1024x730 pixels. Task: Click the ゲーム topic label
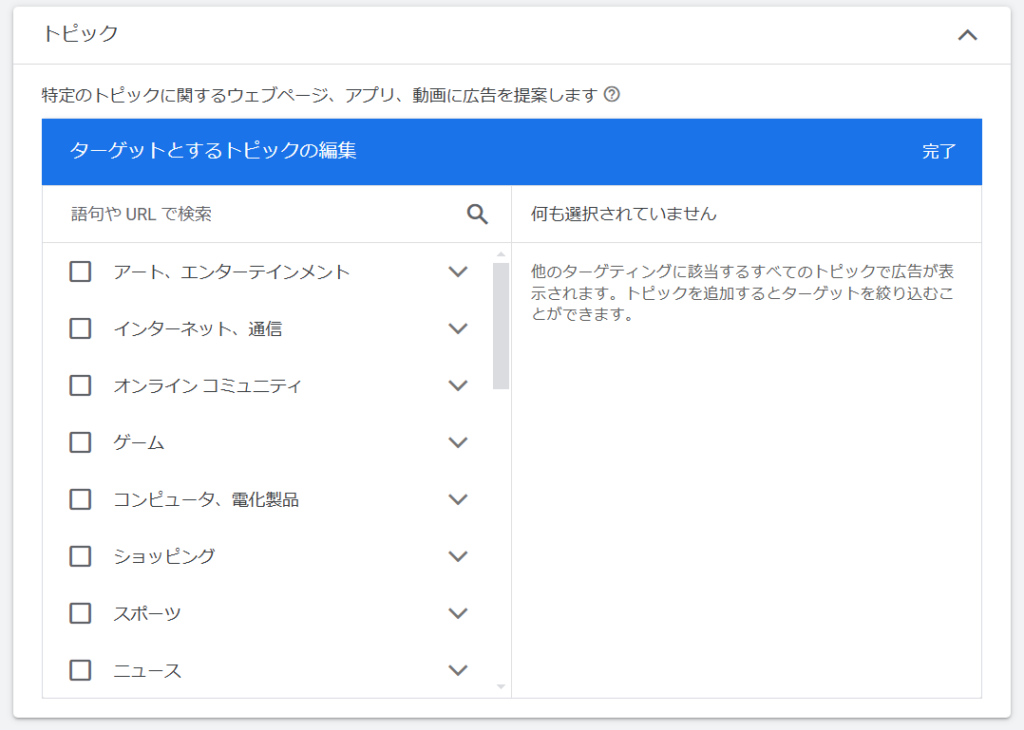138,443
